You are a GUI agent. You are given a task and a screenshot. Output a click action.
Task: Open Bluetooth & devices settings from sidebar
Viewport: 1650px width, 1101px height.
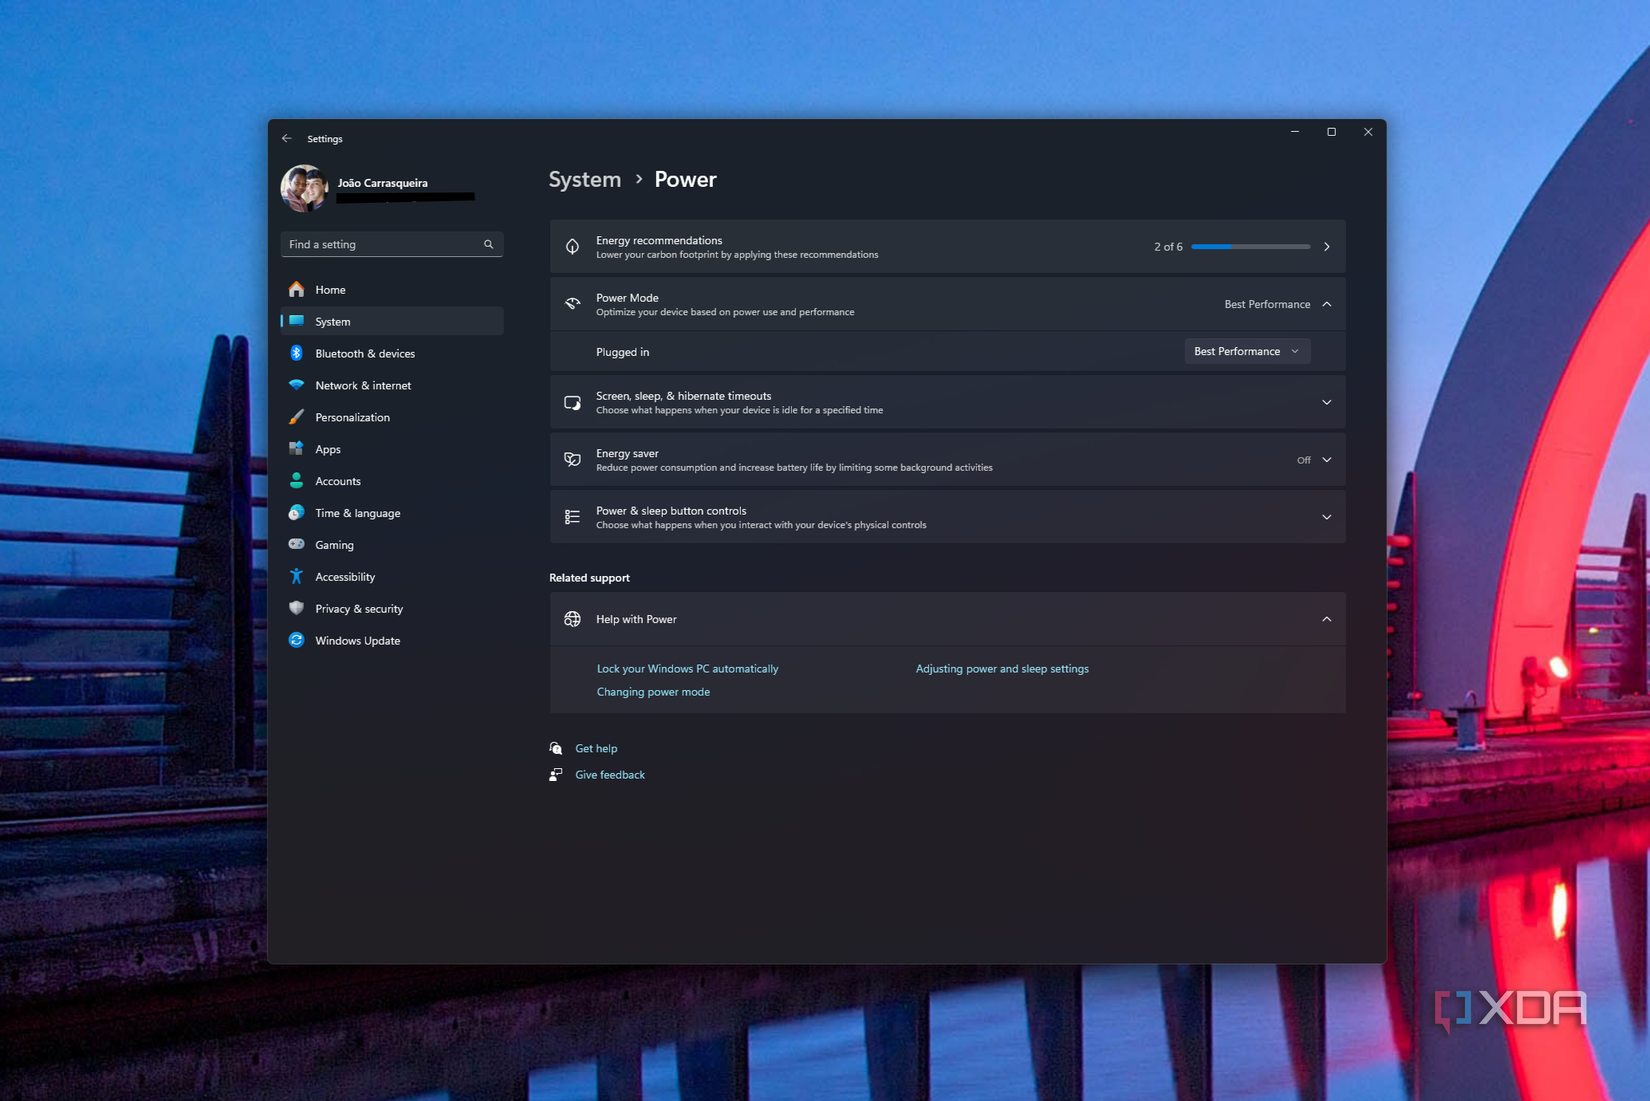tap(366, 353)
